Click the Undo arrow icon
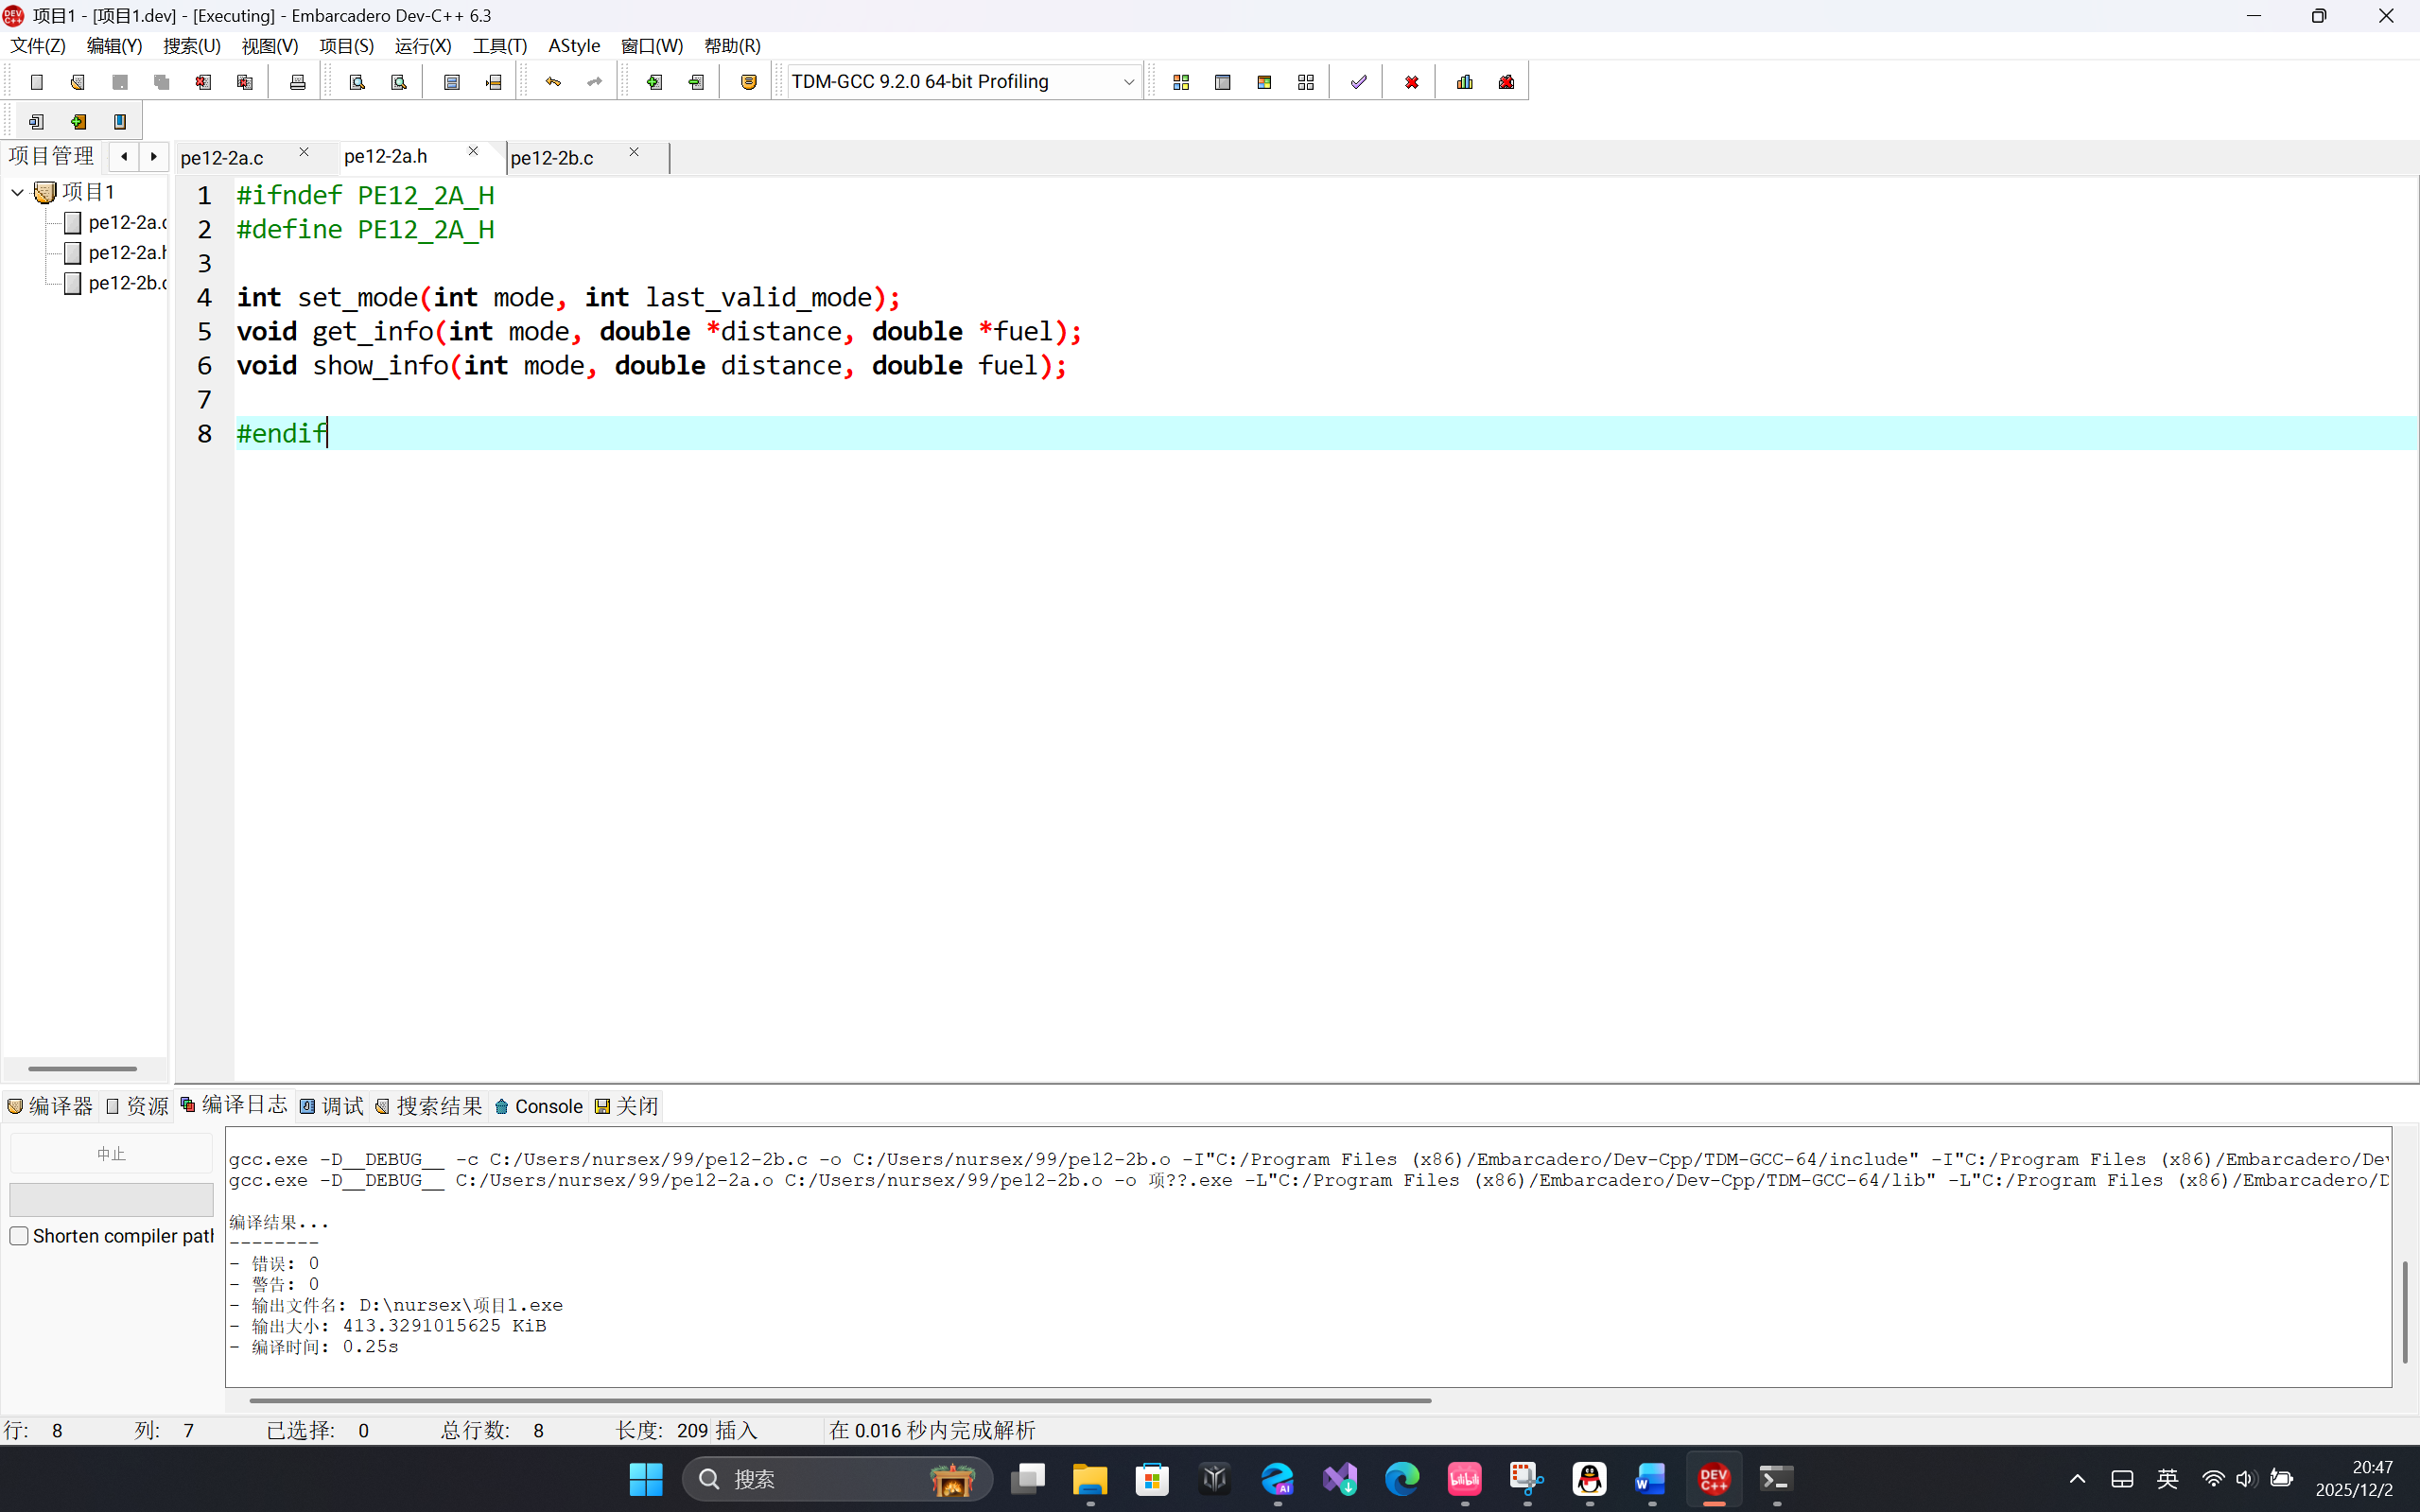The height and width of the screenshot is (1512, 2420). click(553, 82)
